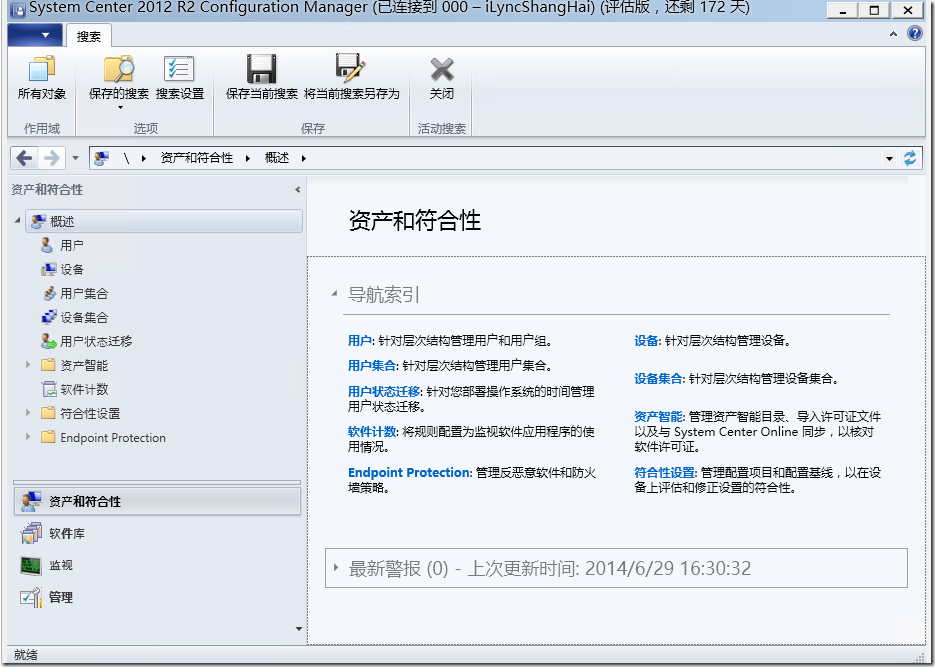
Task: Open the 软件计数 link
Action: click(x=371, y=432)
